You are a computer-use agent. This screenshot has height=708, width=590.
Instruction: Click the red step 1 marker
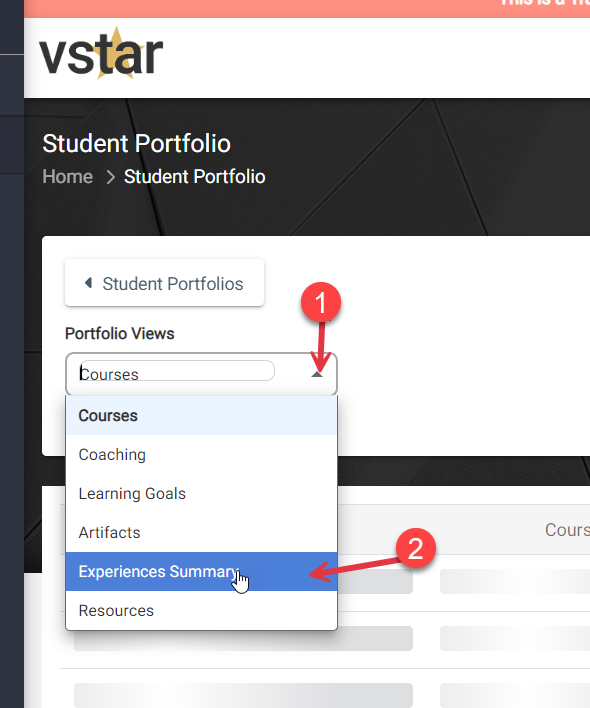[x=321, y=302]
